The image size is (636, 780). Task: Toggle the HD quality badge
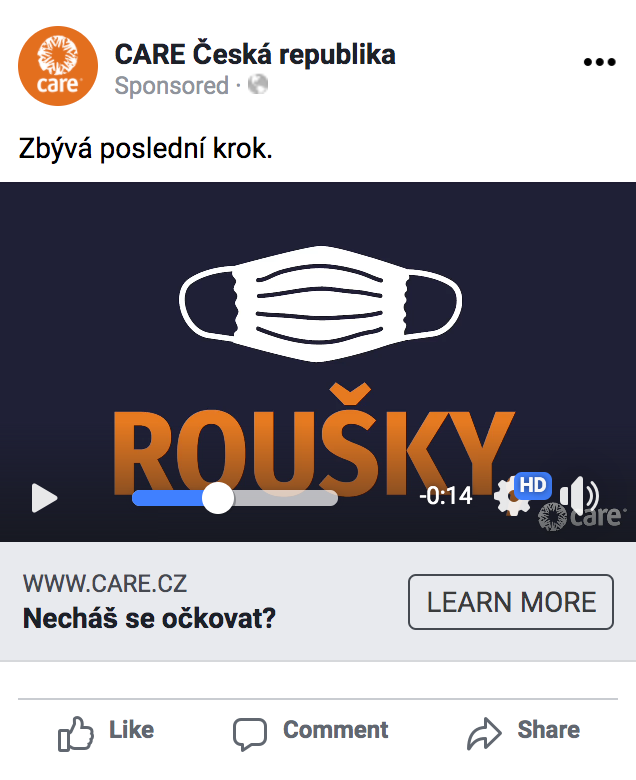pyautogui.click(x=533, y=485)
